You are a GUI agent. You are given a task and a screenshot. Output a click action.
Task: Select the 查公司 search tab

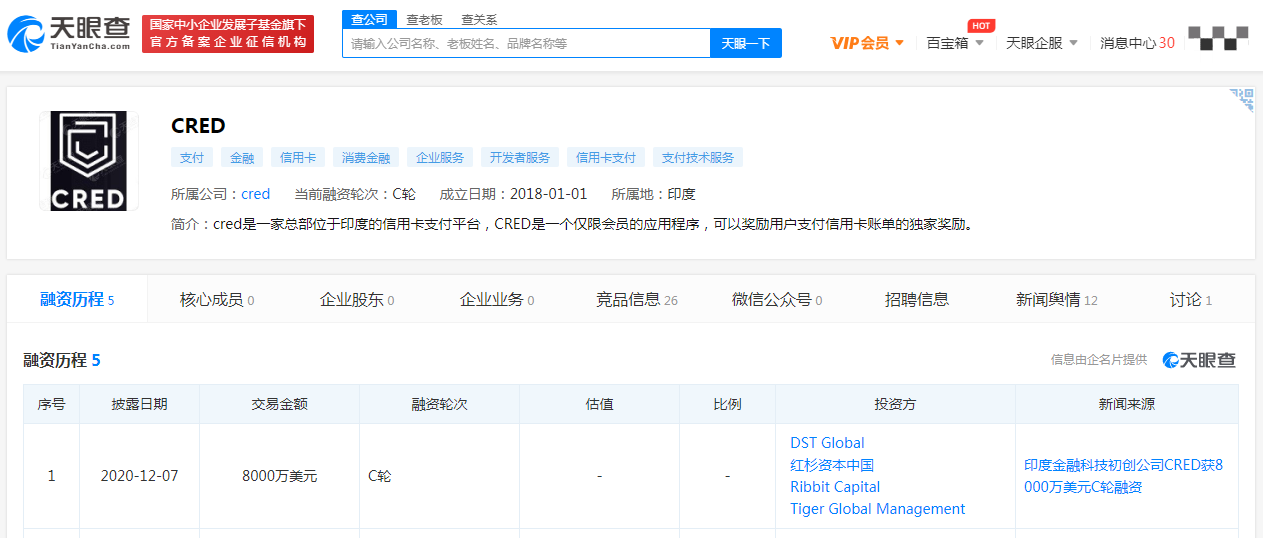tap(370, 19)
